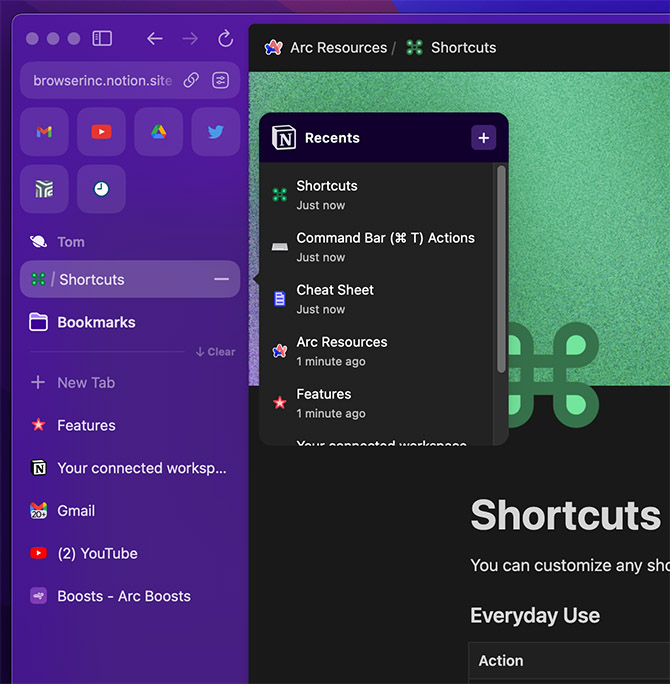Click the Everyday Use section heading
The image size is (670, 684).
pos(535,616)
